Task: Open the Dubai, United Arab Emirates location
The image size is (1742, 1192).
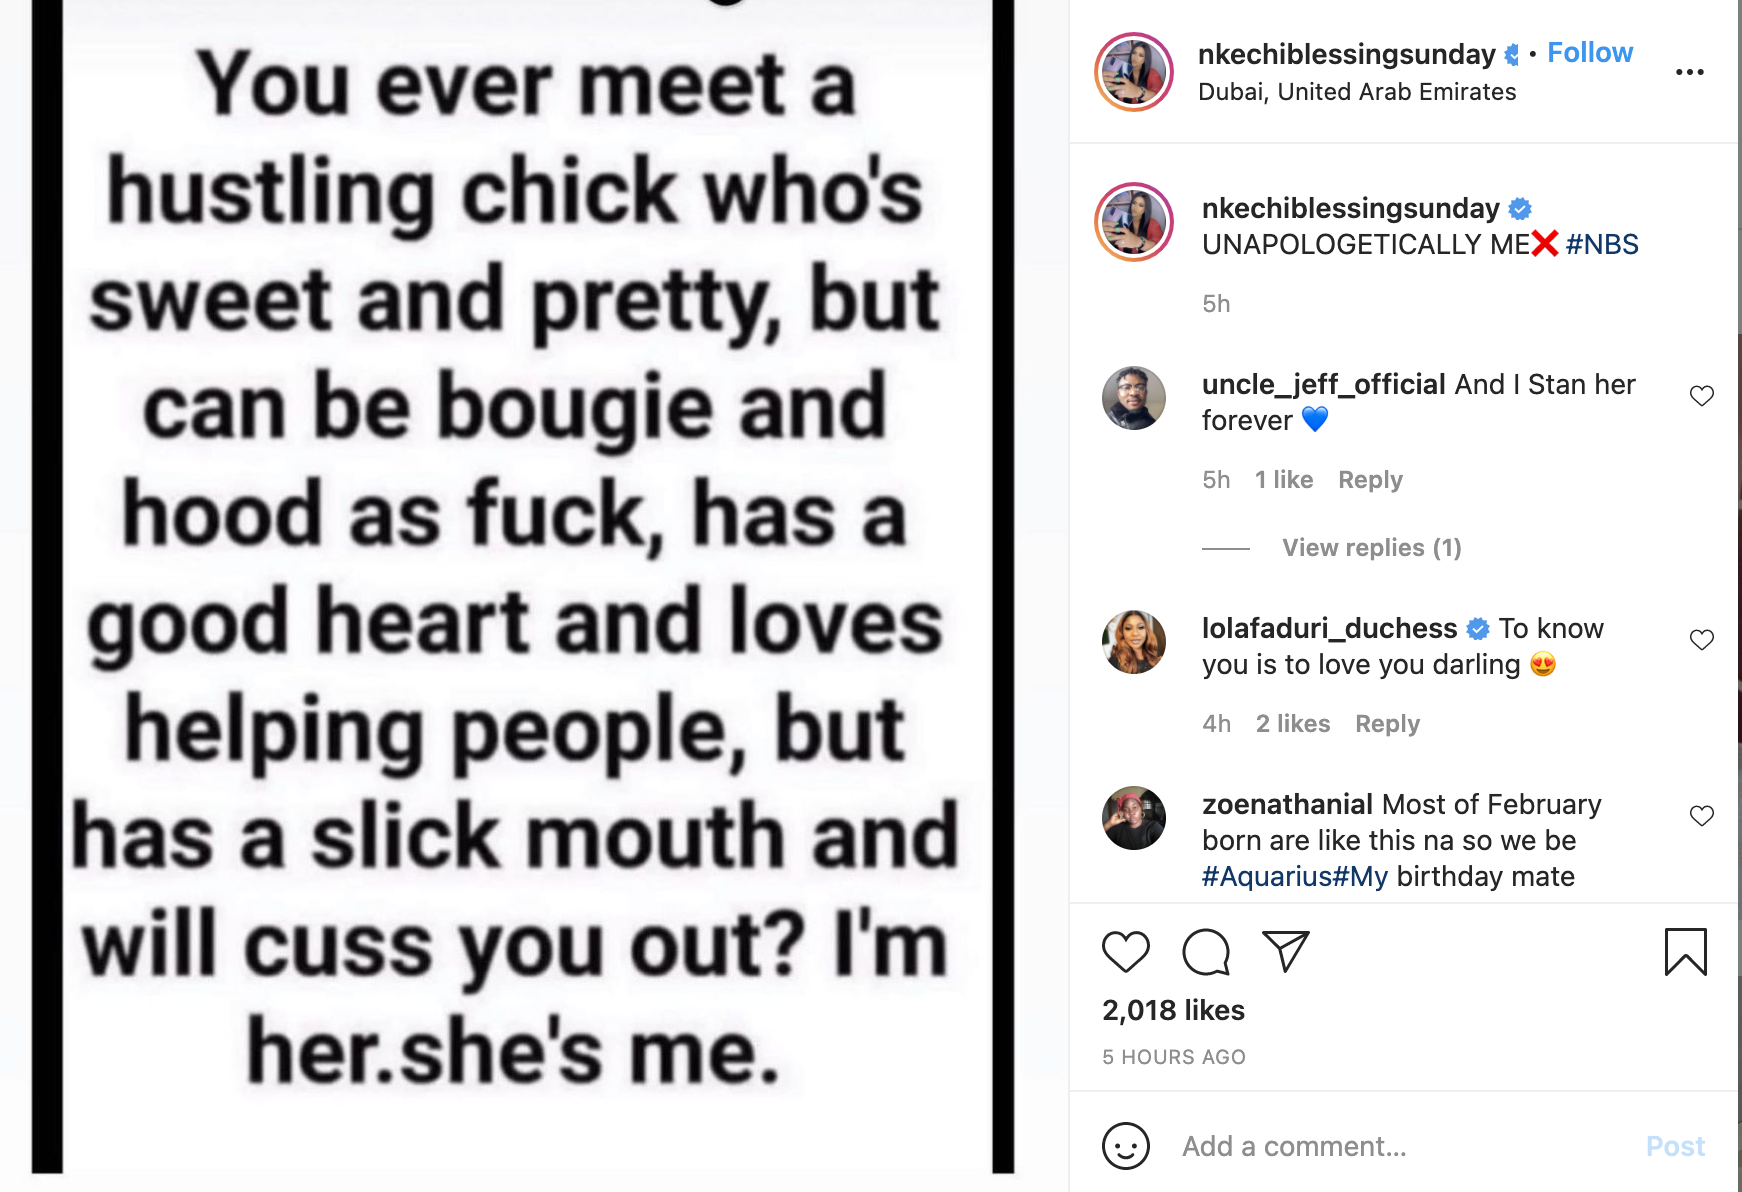Action: click(x=1357, y=92)
